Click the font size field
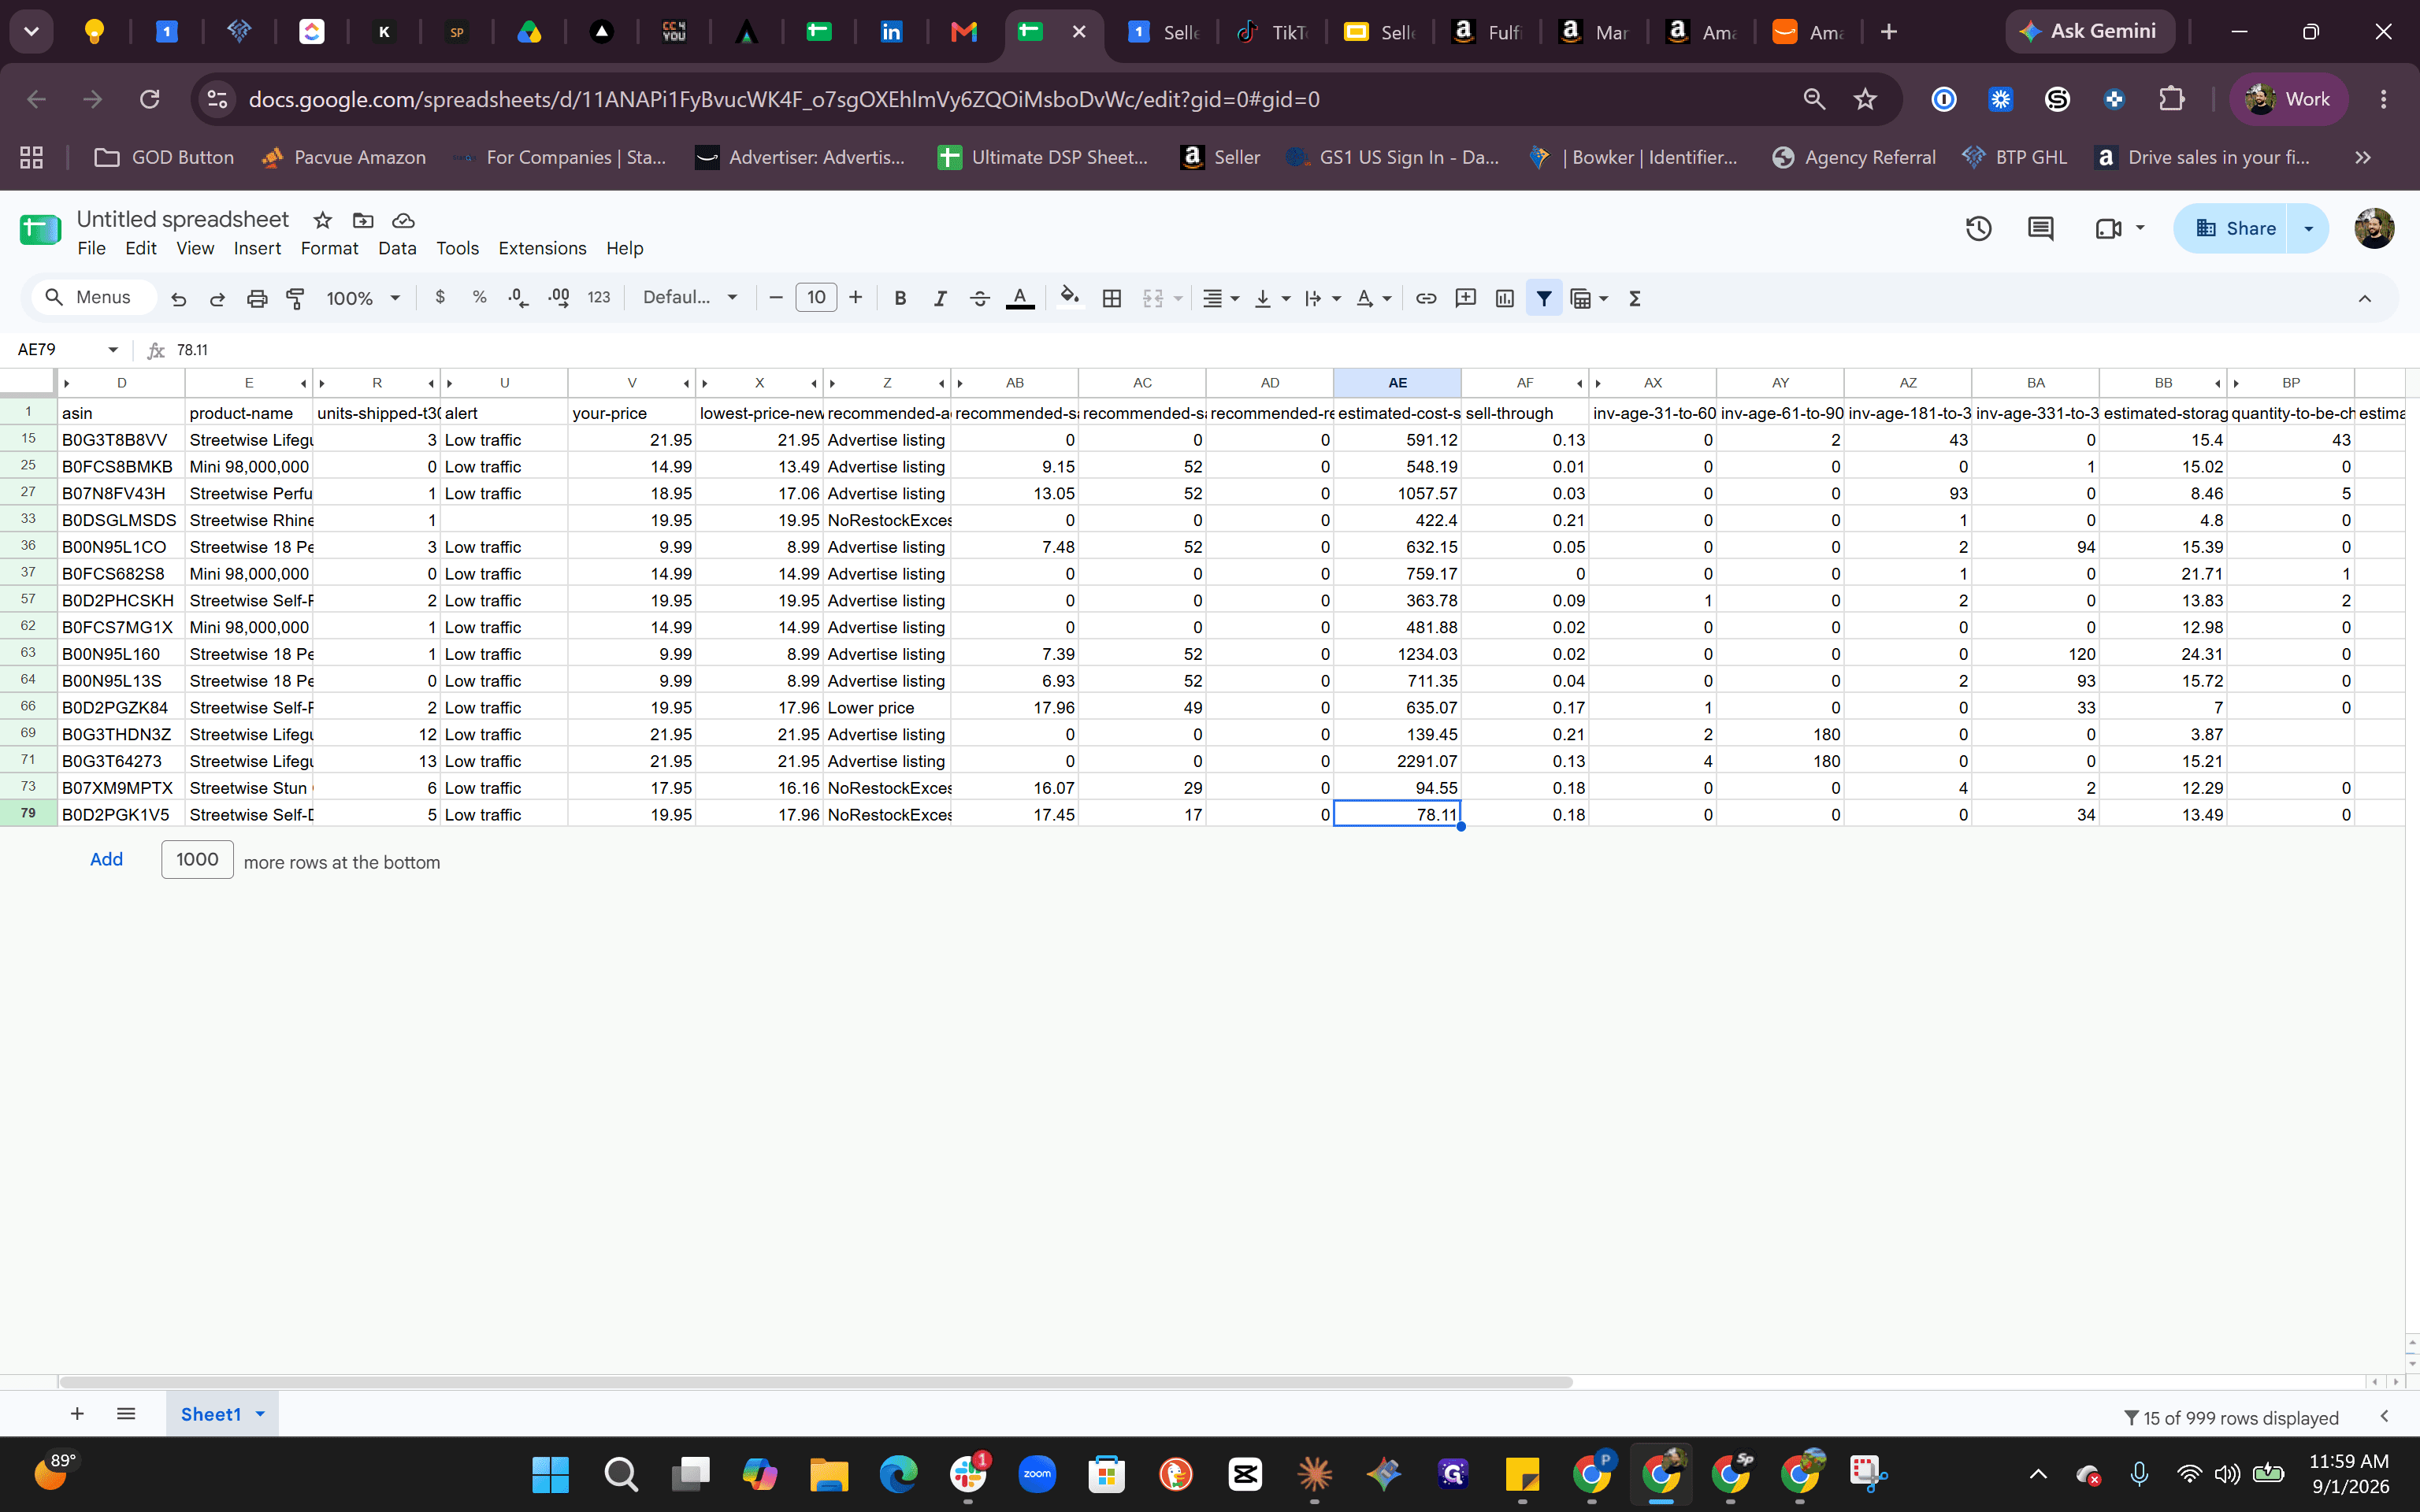The width and height of the screenshot is (2420, 1512). tap(816, 298)
